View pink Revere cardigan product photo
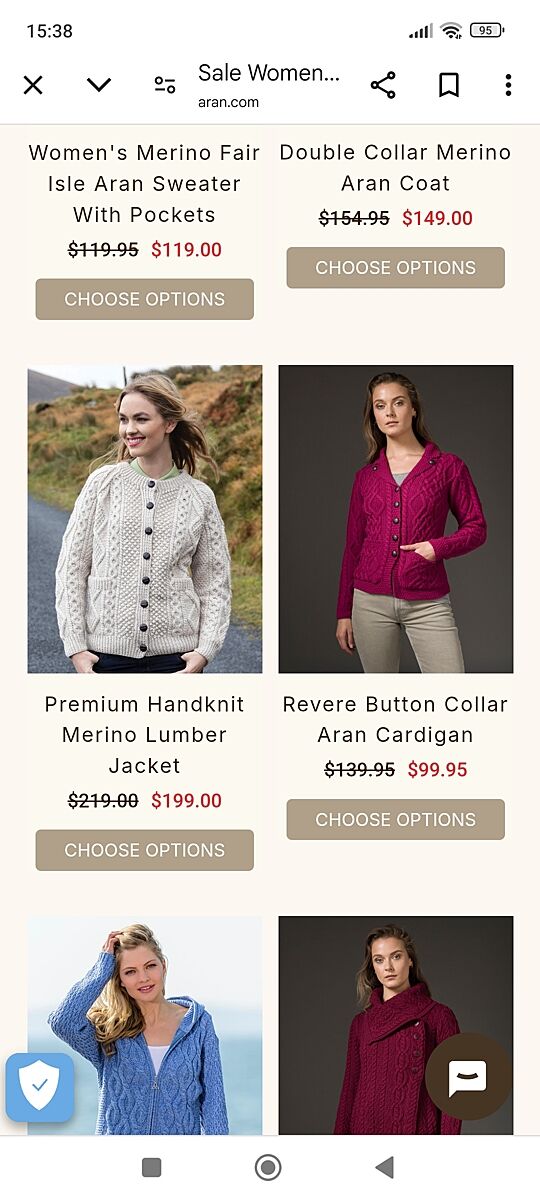The width and height of the screenshot is (540, 1200). 396,519
